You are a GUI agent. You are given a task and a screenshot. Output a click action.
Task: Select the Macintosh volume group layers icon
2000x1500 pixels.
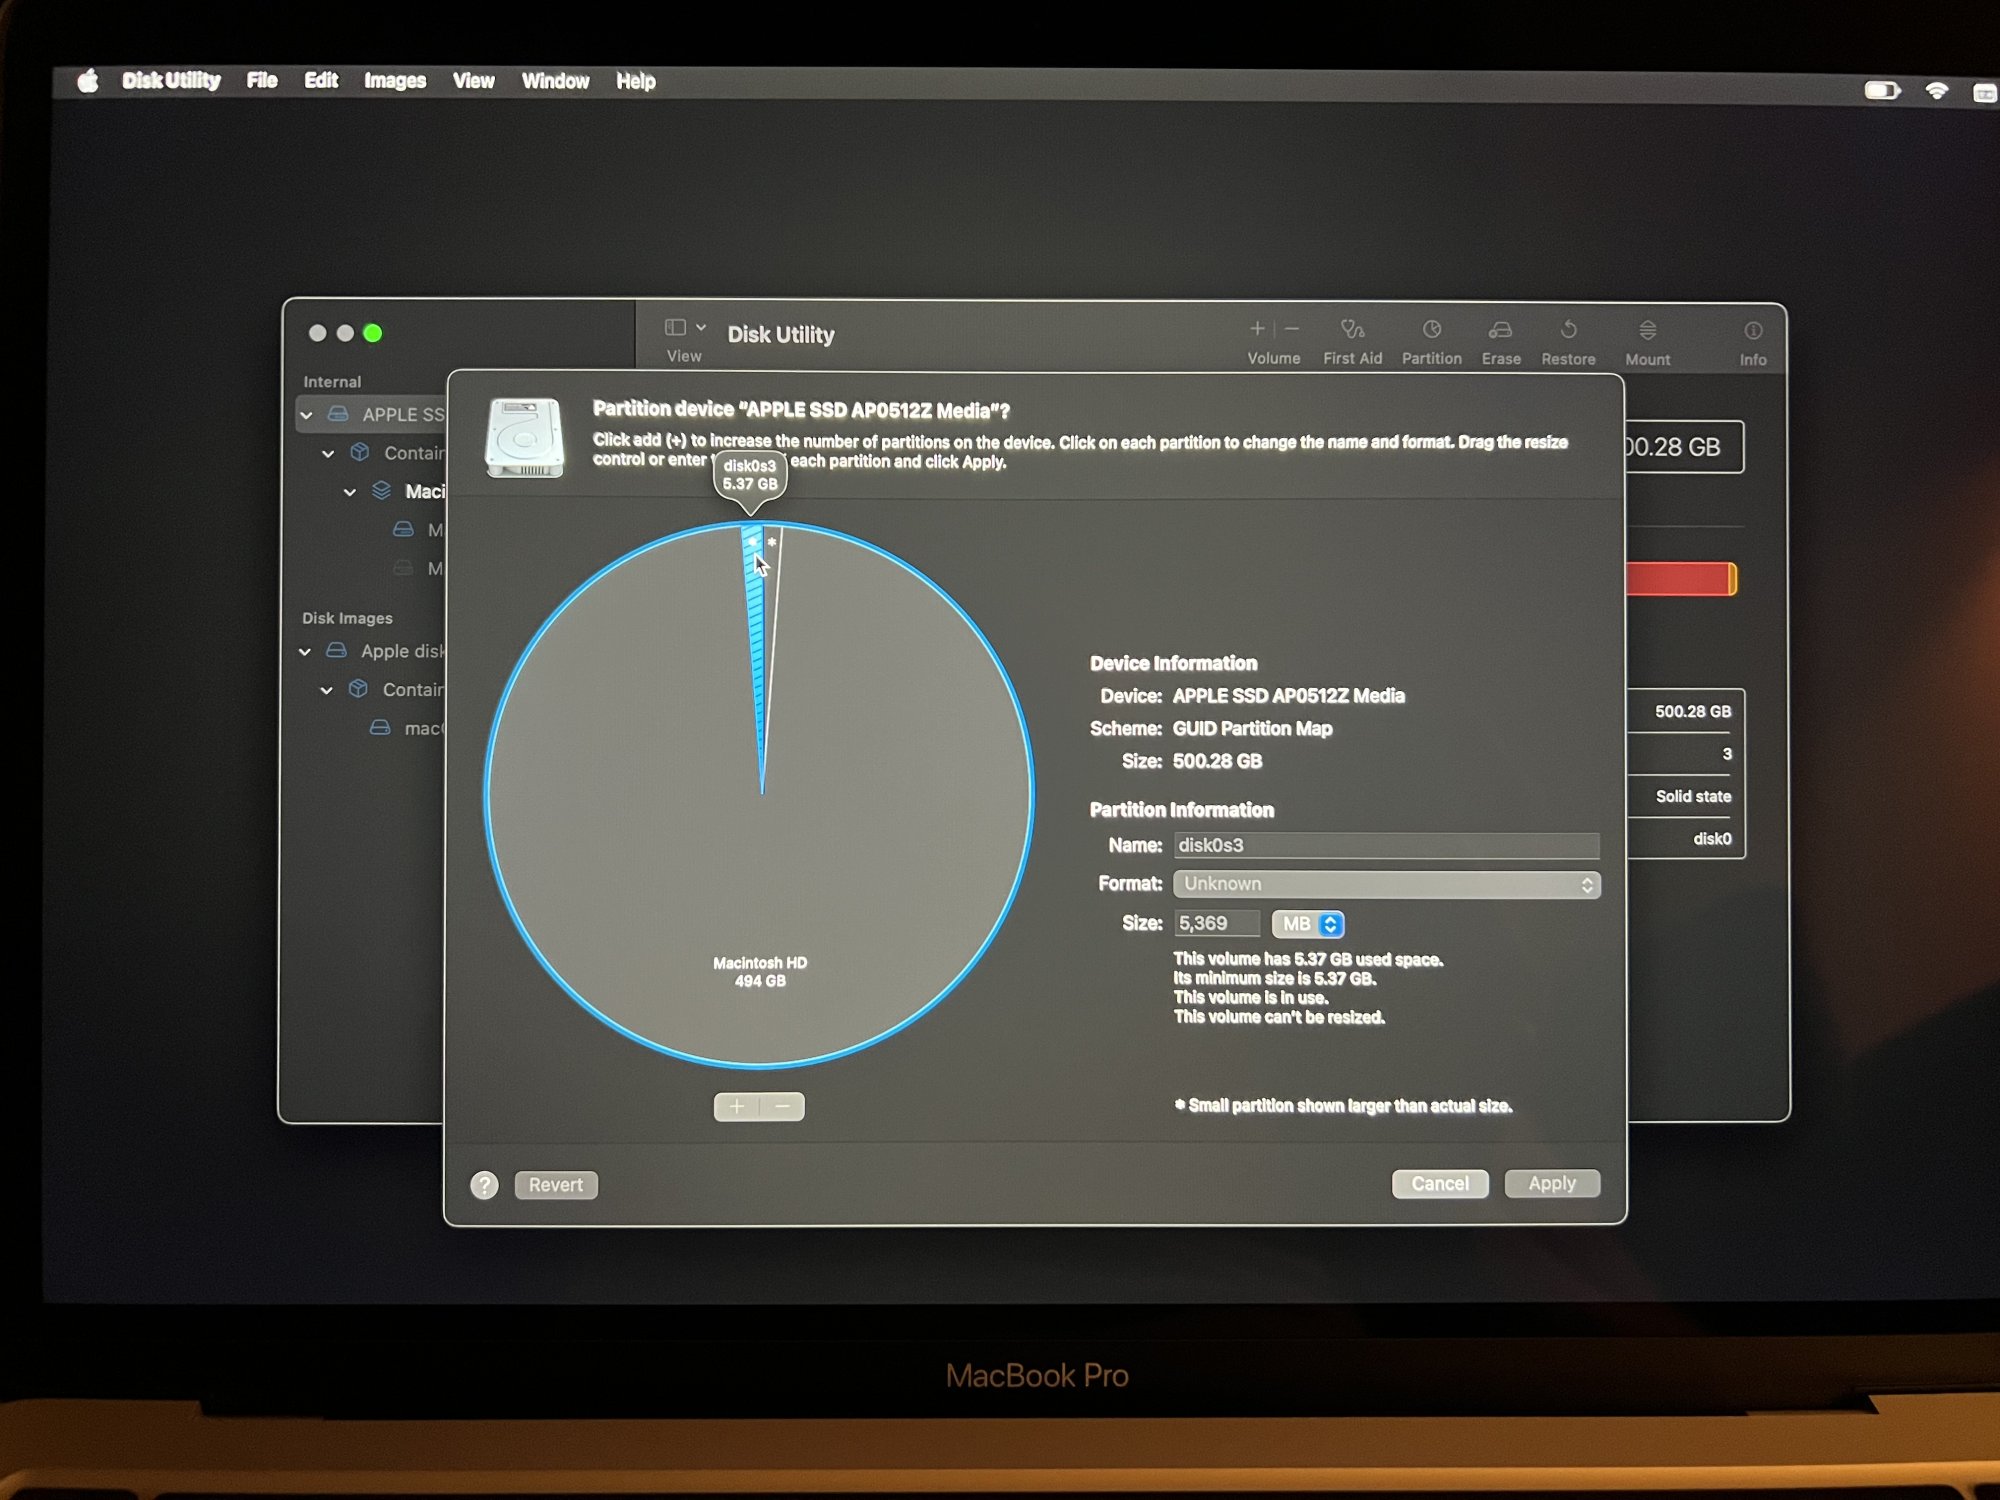tap(381, 490)
